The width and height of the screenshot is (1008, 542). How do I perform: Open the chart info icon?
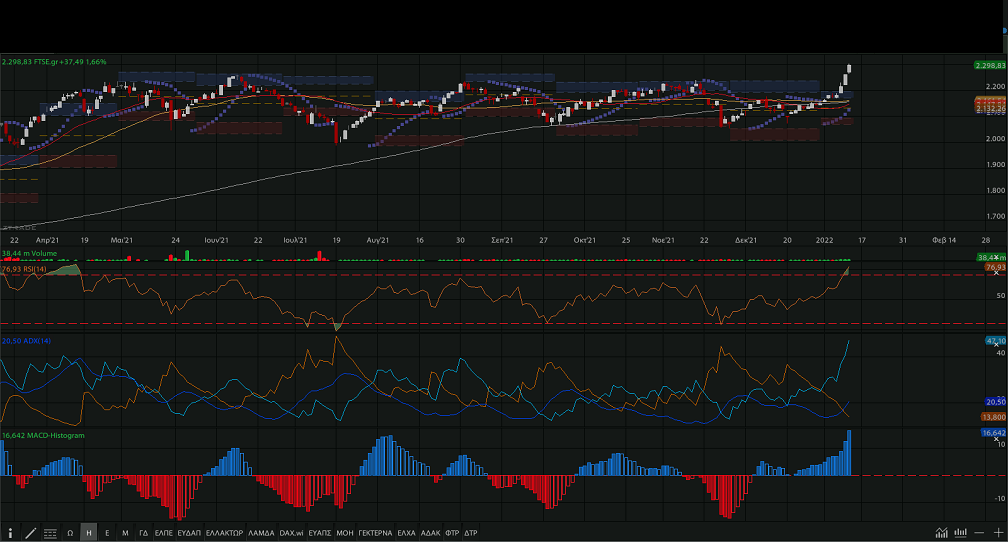click(x=10, y=533)
